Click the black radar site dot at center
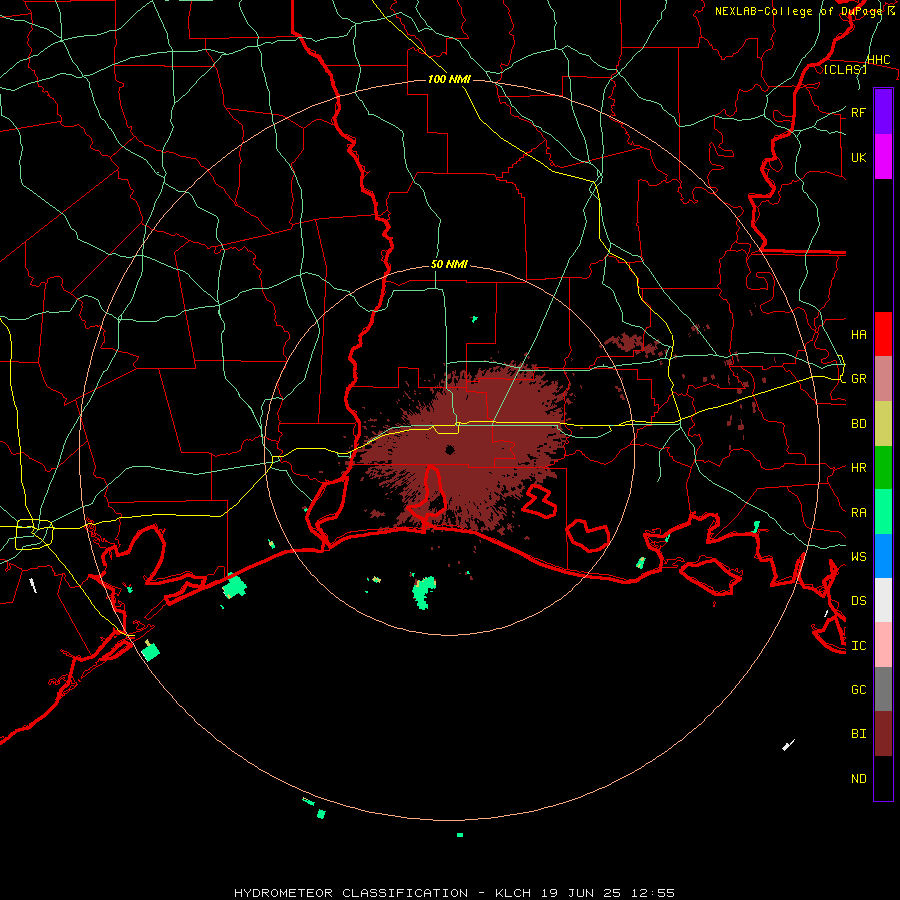Viewport: 900px width, 900px height. 450,450
